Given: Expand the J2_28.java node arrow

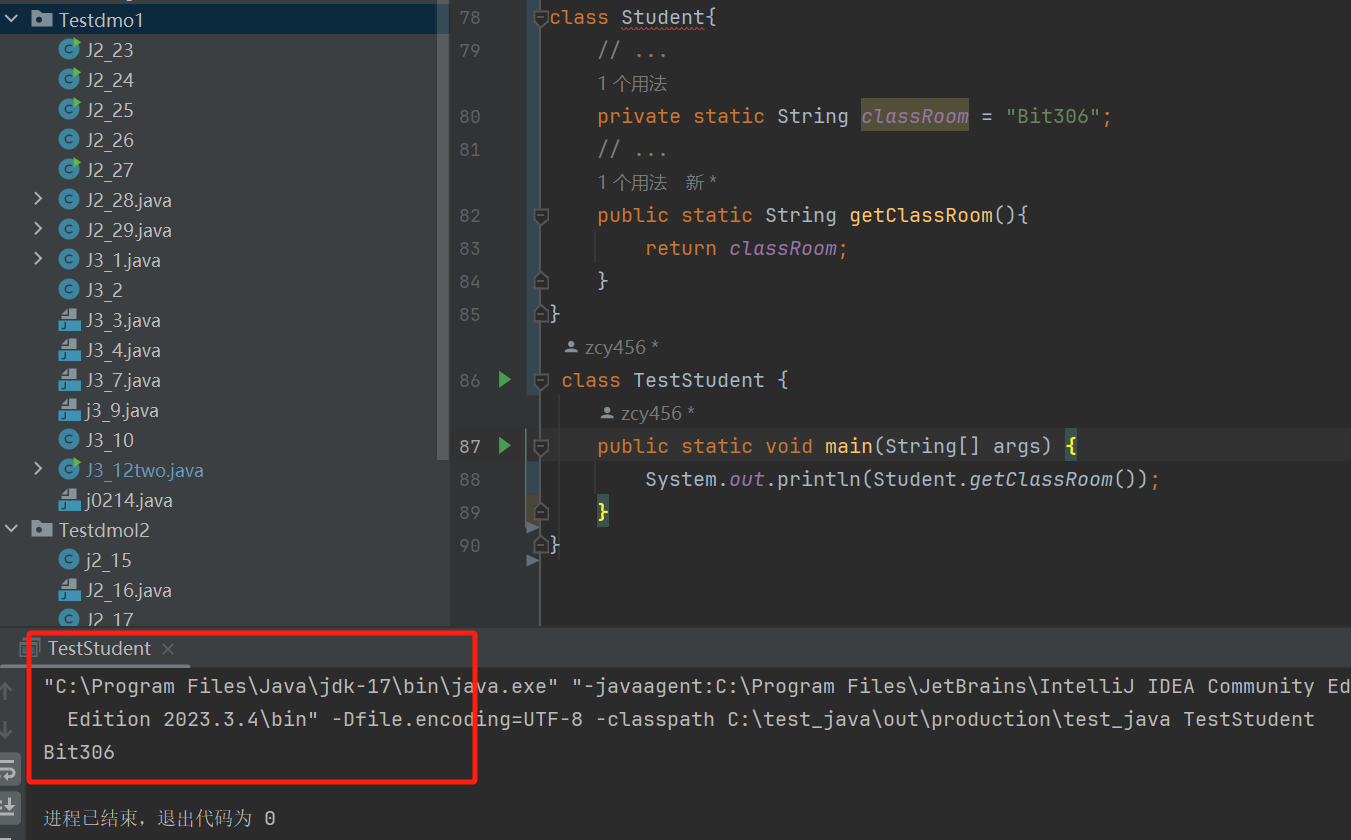Looking at the screenshot, I should pos(38,199).
